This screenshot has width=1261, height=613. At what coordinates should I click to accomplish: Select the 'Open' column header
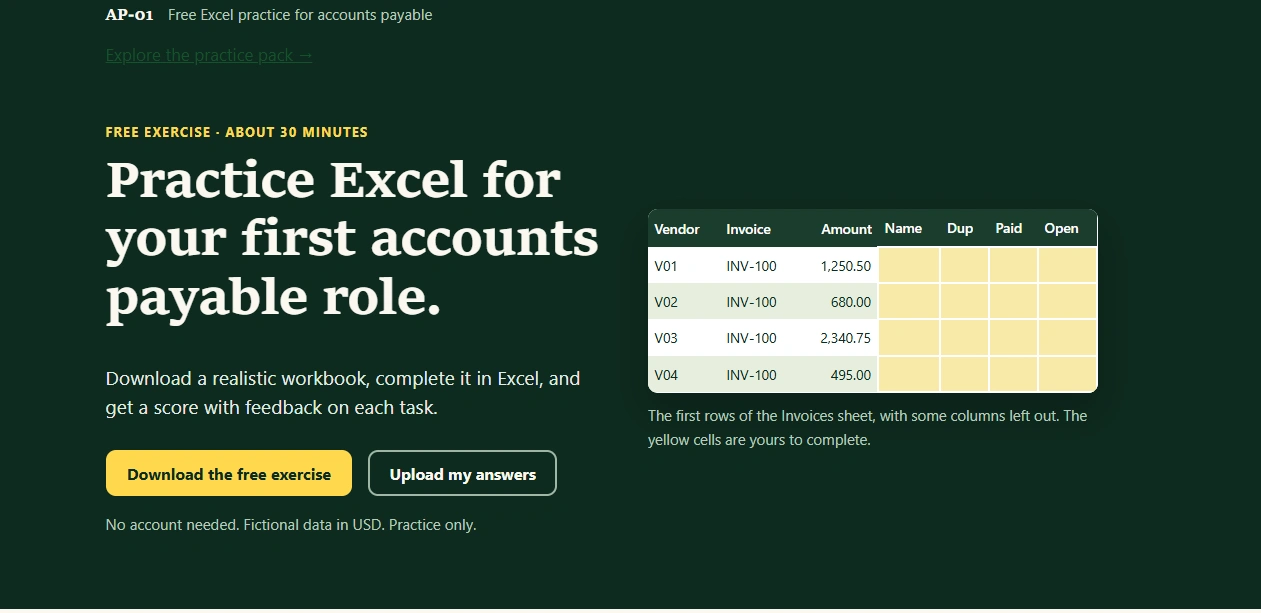(1061, 228)
